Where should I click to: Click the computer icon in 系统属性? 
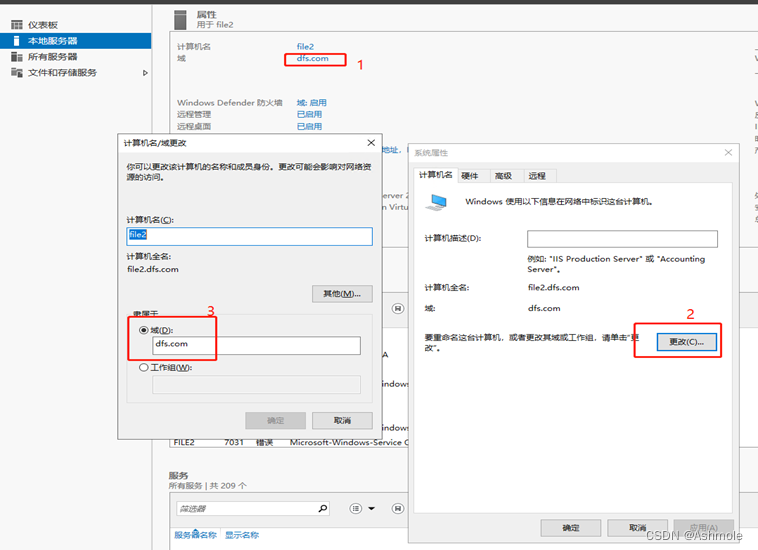tap(437, 203)
